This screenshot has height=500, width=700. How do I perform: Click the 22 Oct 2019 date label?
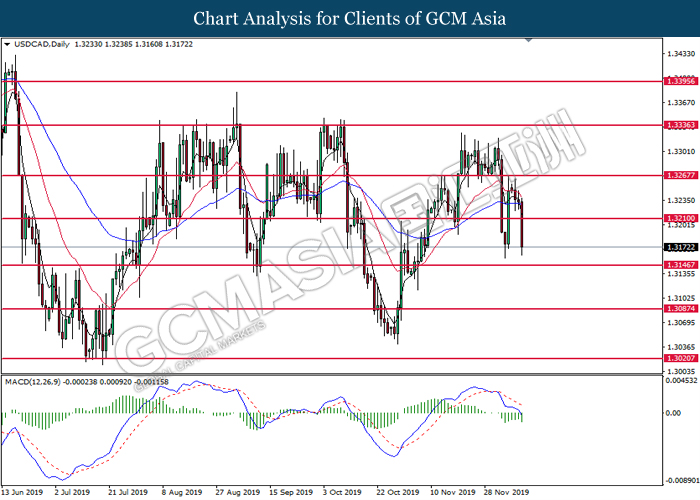pyautogui.click(x=398, y=492)
